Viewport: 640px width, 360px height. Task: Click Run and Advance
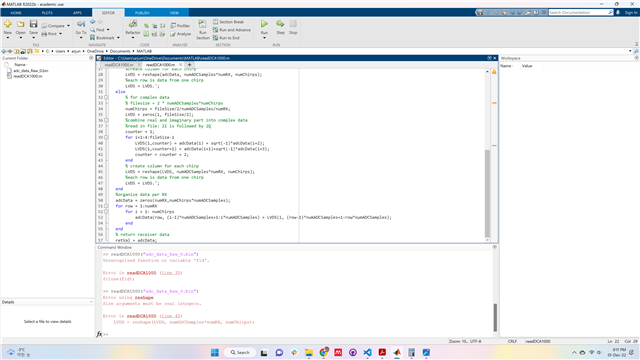[232, 30]
